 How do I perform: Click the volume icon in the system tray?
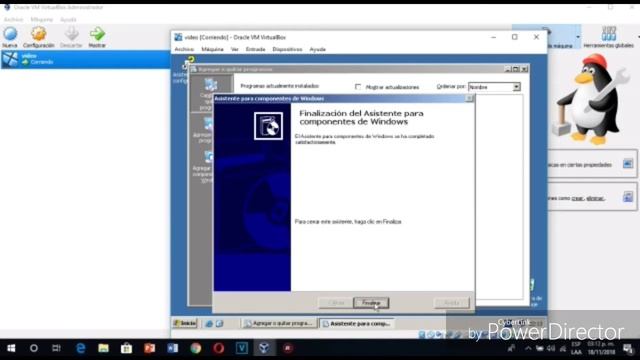click(551, 349)
